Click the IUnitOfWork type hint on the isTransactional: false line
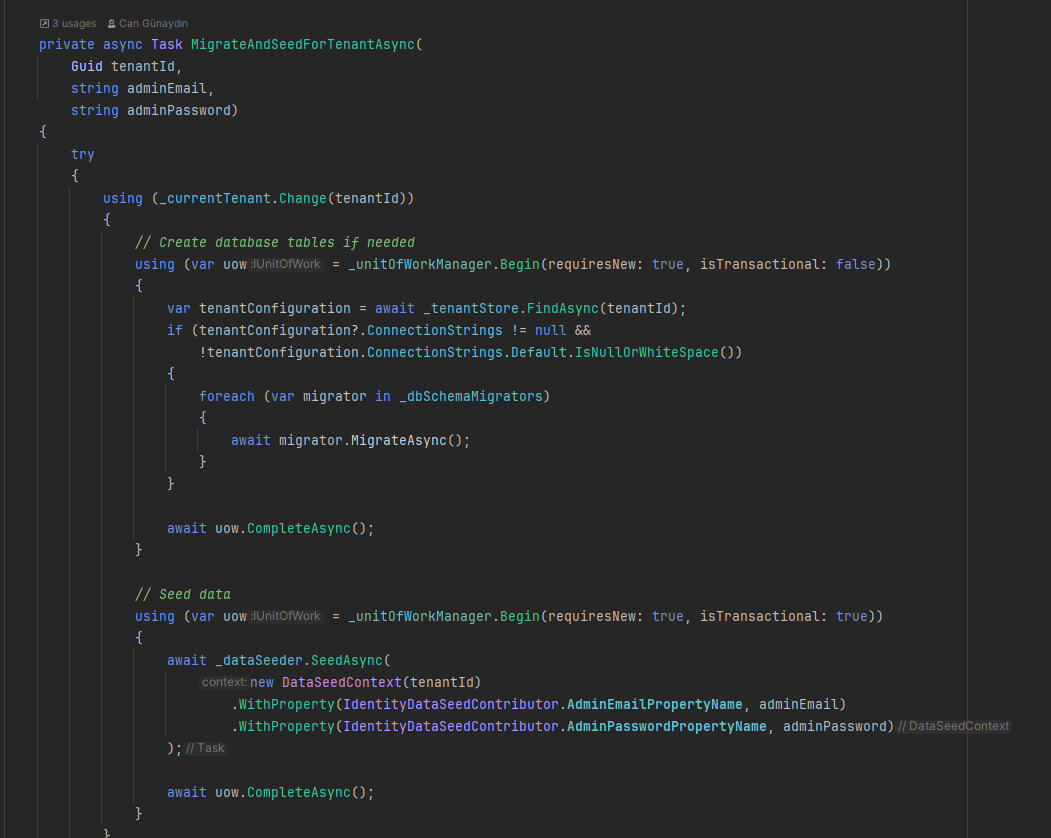This screenshot has width=1051, height=838. pos(286,264)
